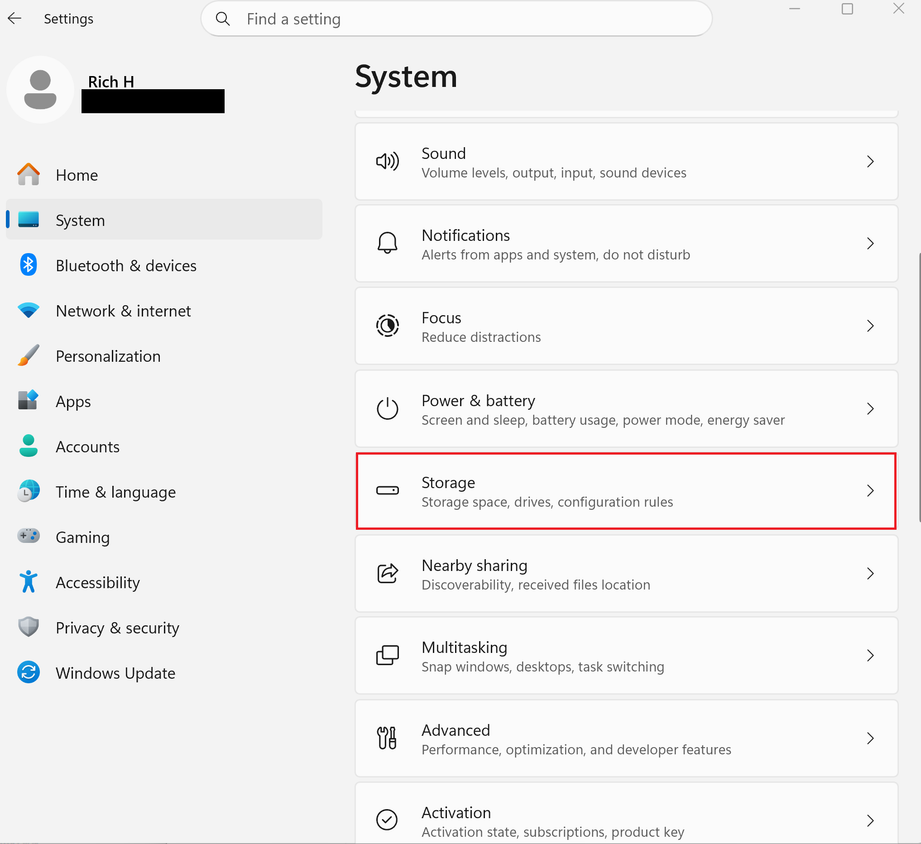Click the Gaming label in sidebar
This screenshot has height=844, width=921.
(x=82, y=538)
